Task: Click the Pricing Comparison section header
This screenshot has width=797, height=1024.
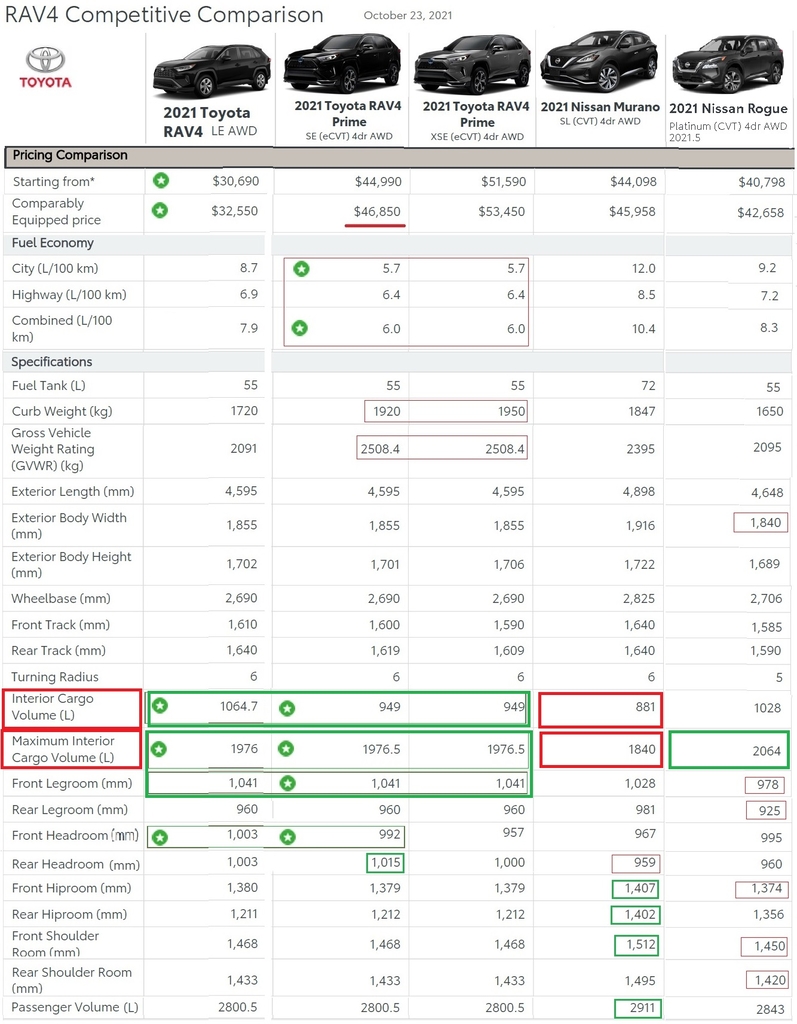Action: coord(399,156)
